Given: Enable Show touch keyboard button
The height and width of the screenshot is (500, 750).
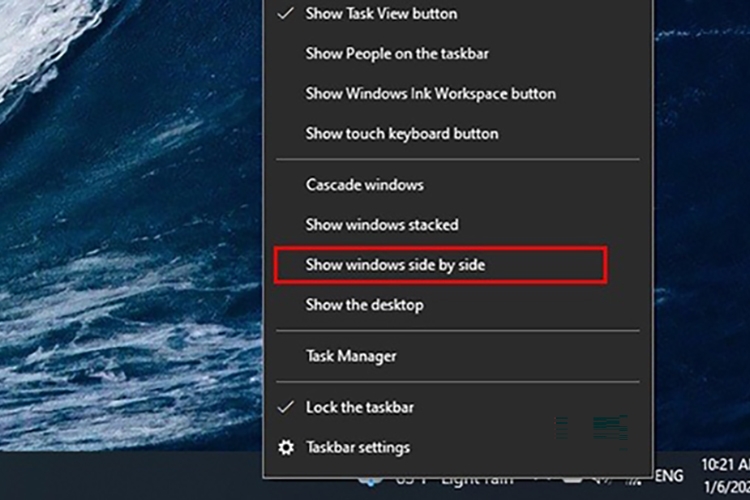Looking at the screenshot, I should 401,133.
